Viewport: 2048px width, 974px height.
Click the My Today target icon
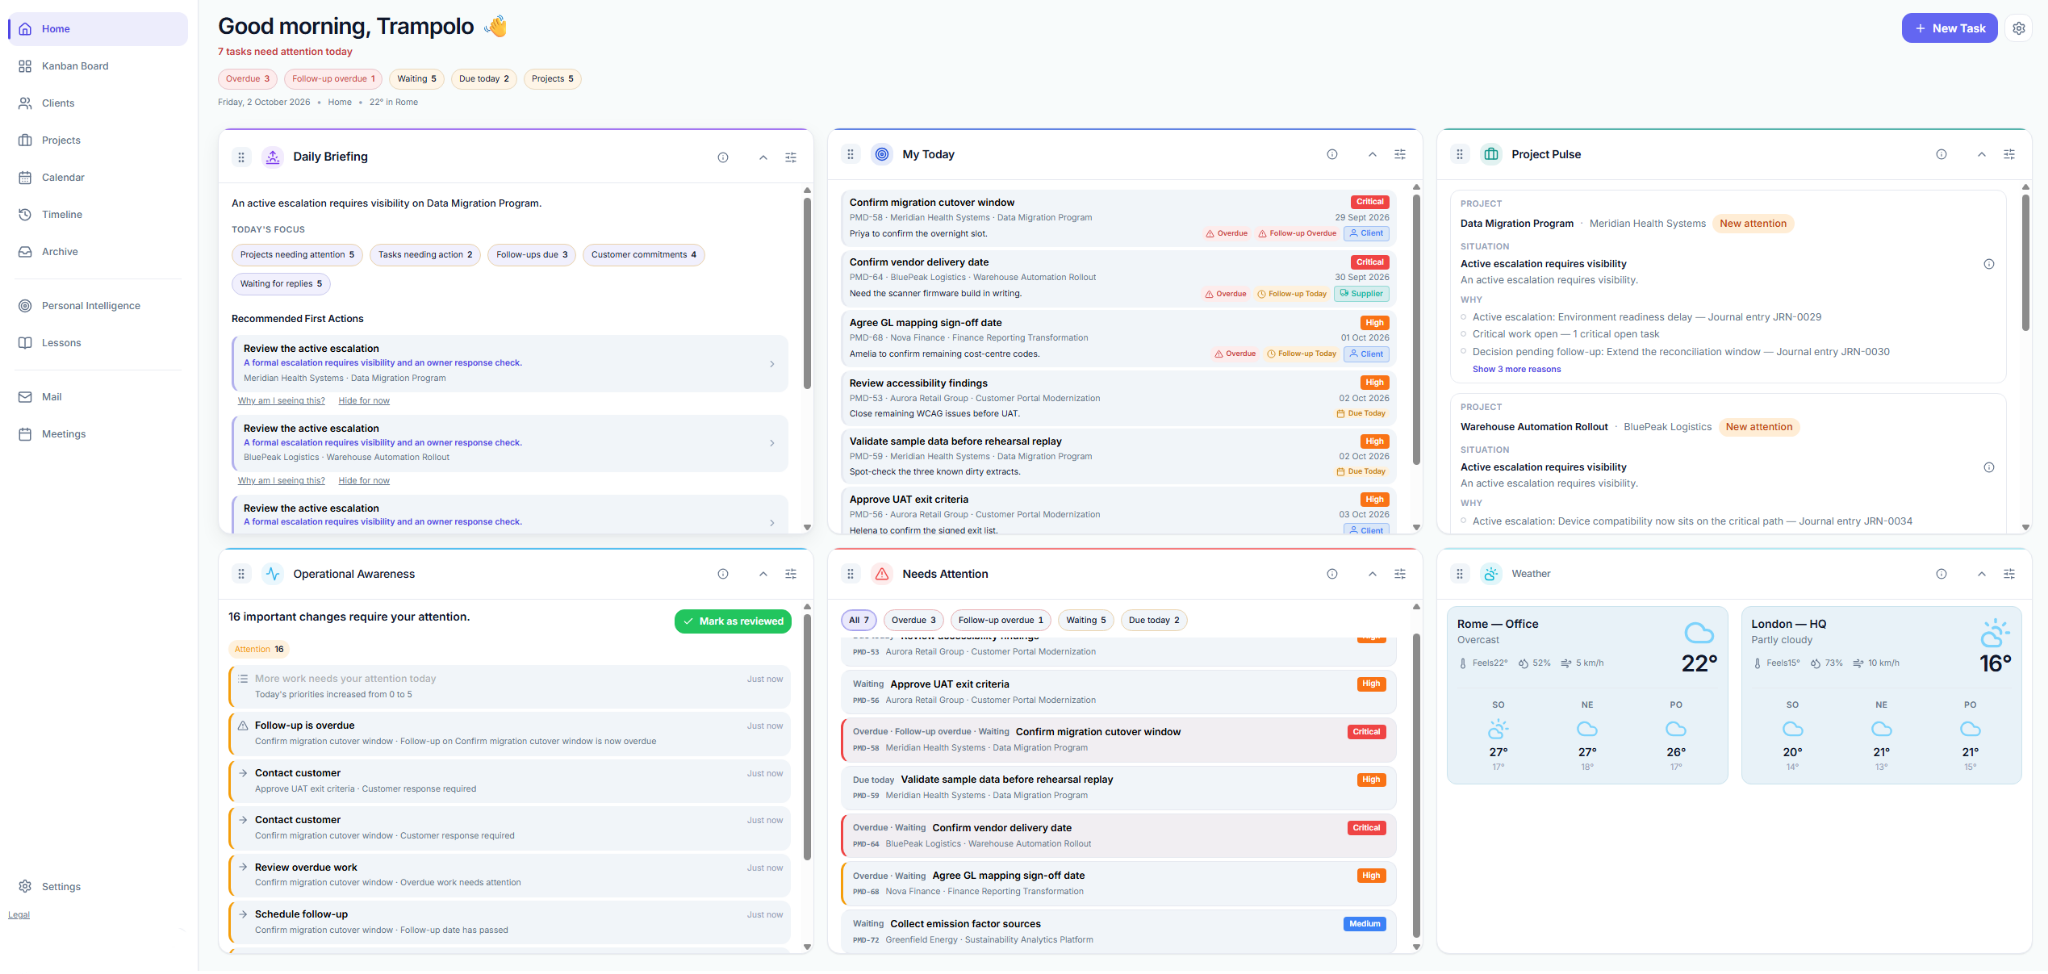(881, 155)
